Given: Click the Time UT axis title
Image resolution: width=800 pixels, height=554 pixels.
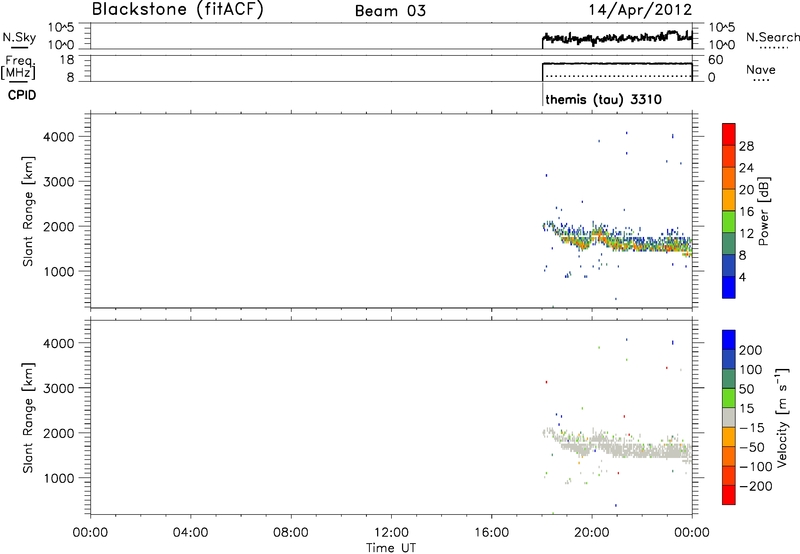Looking at the screenshot, I should 391,548.
